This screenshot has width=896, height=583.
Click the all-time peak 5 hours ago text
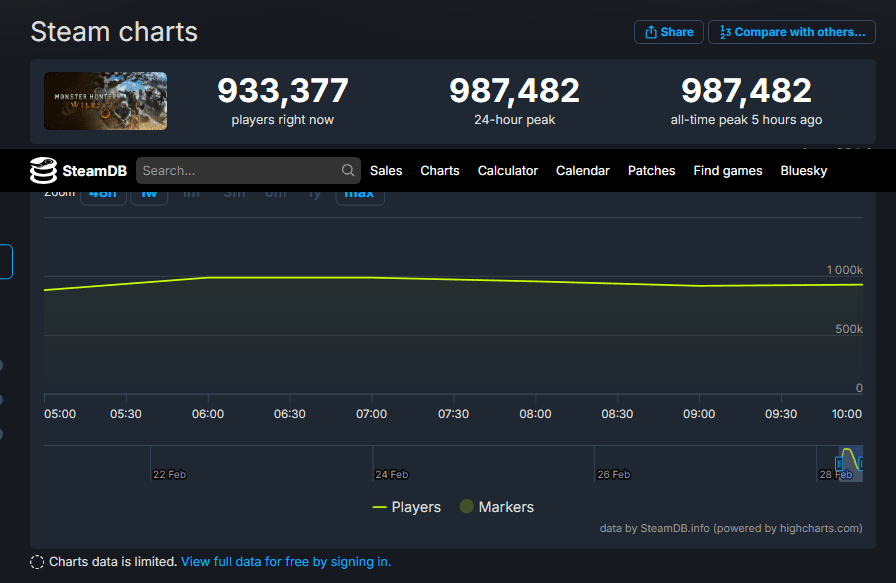[746, 120]
